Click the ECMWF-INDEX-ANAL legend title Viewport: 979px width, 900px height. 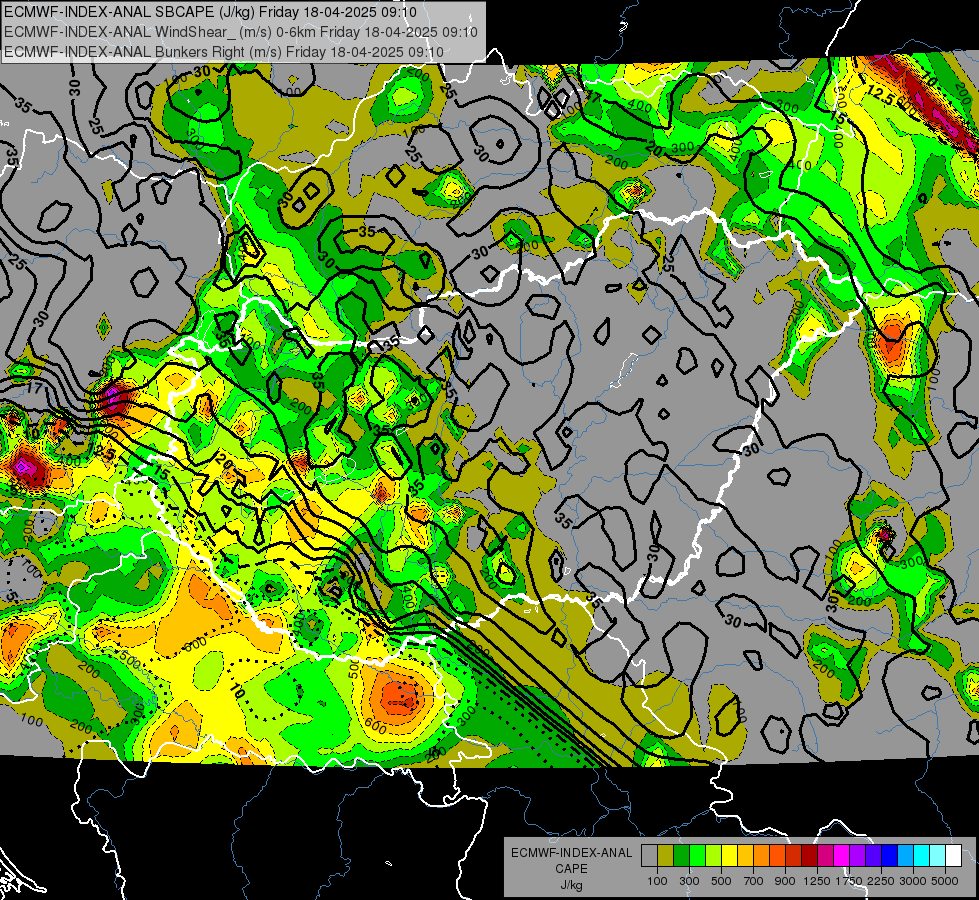572,853
